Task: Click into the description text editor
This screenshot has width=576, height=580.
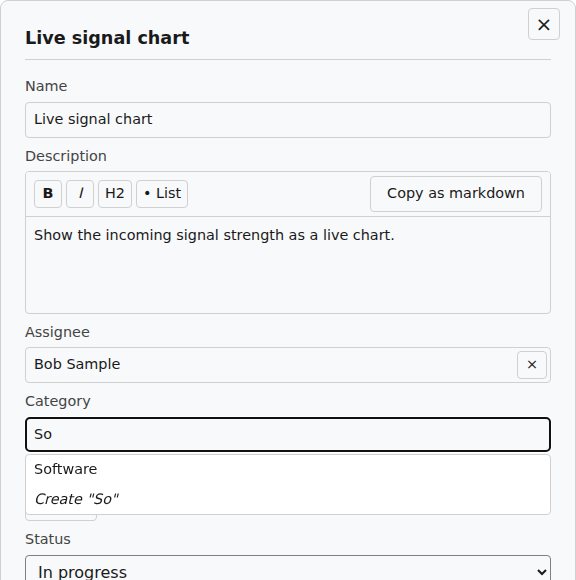Action: click(288, 265)
